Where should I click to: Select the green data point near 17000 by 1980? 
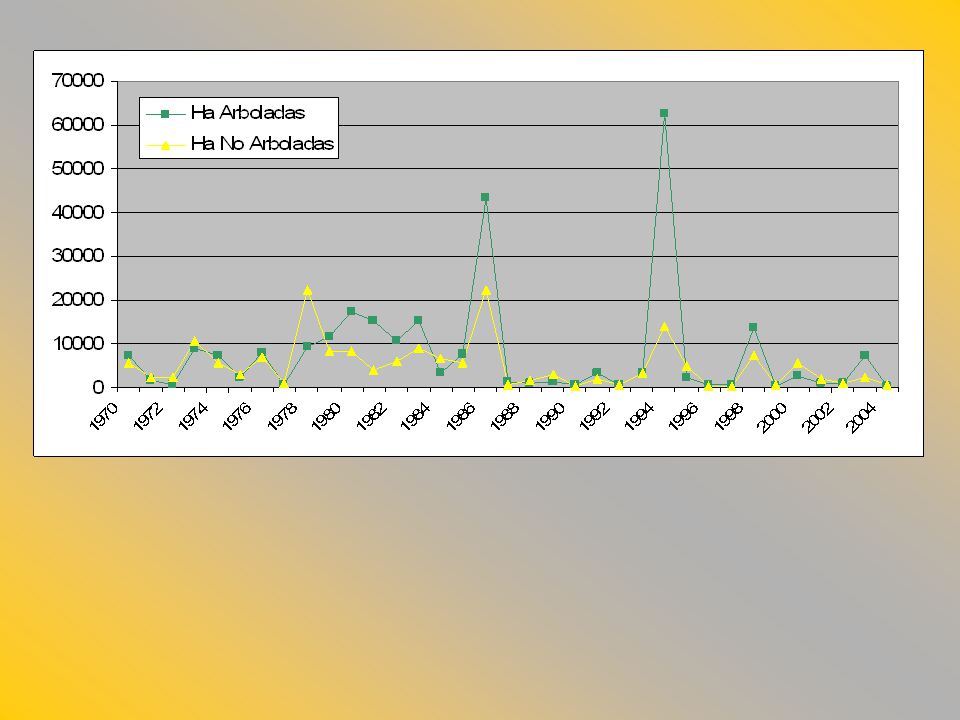point(351,311)
